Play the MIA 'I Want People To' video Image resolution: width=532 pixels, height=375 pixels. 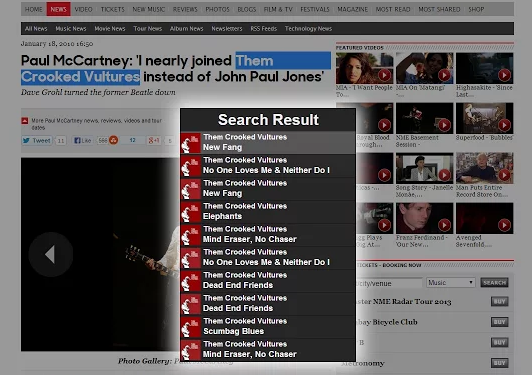[x=364, y=68]
